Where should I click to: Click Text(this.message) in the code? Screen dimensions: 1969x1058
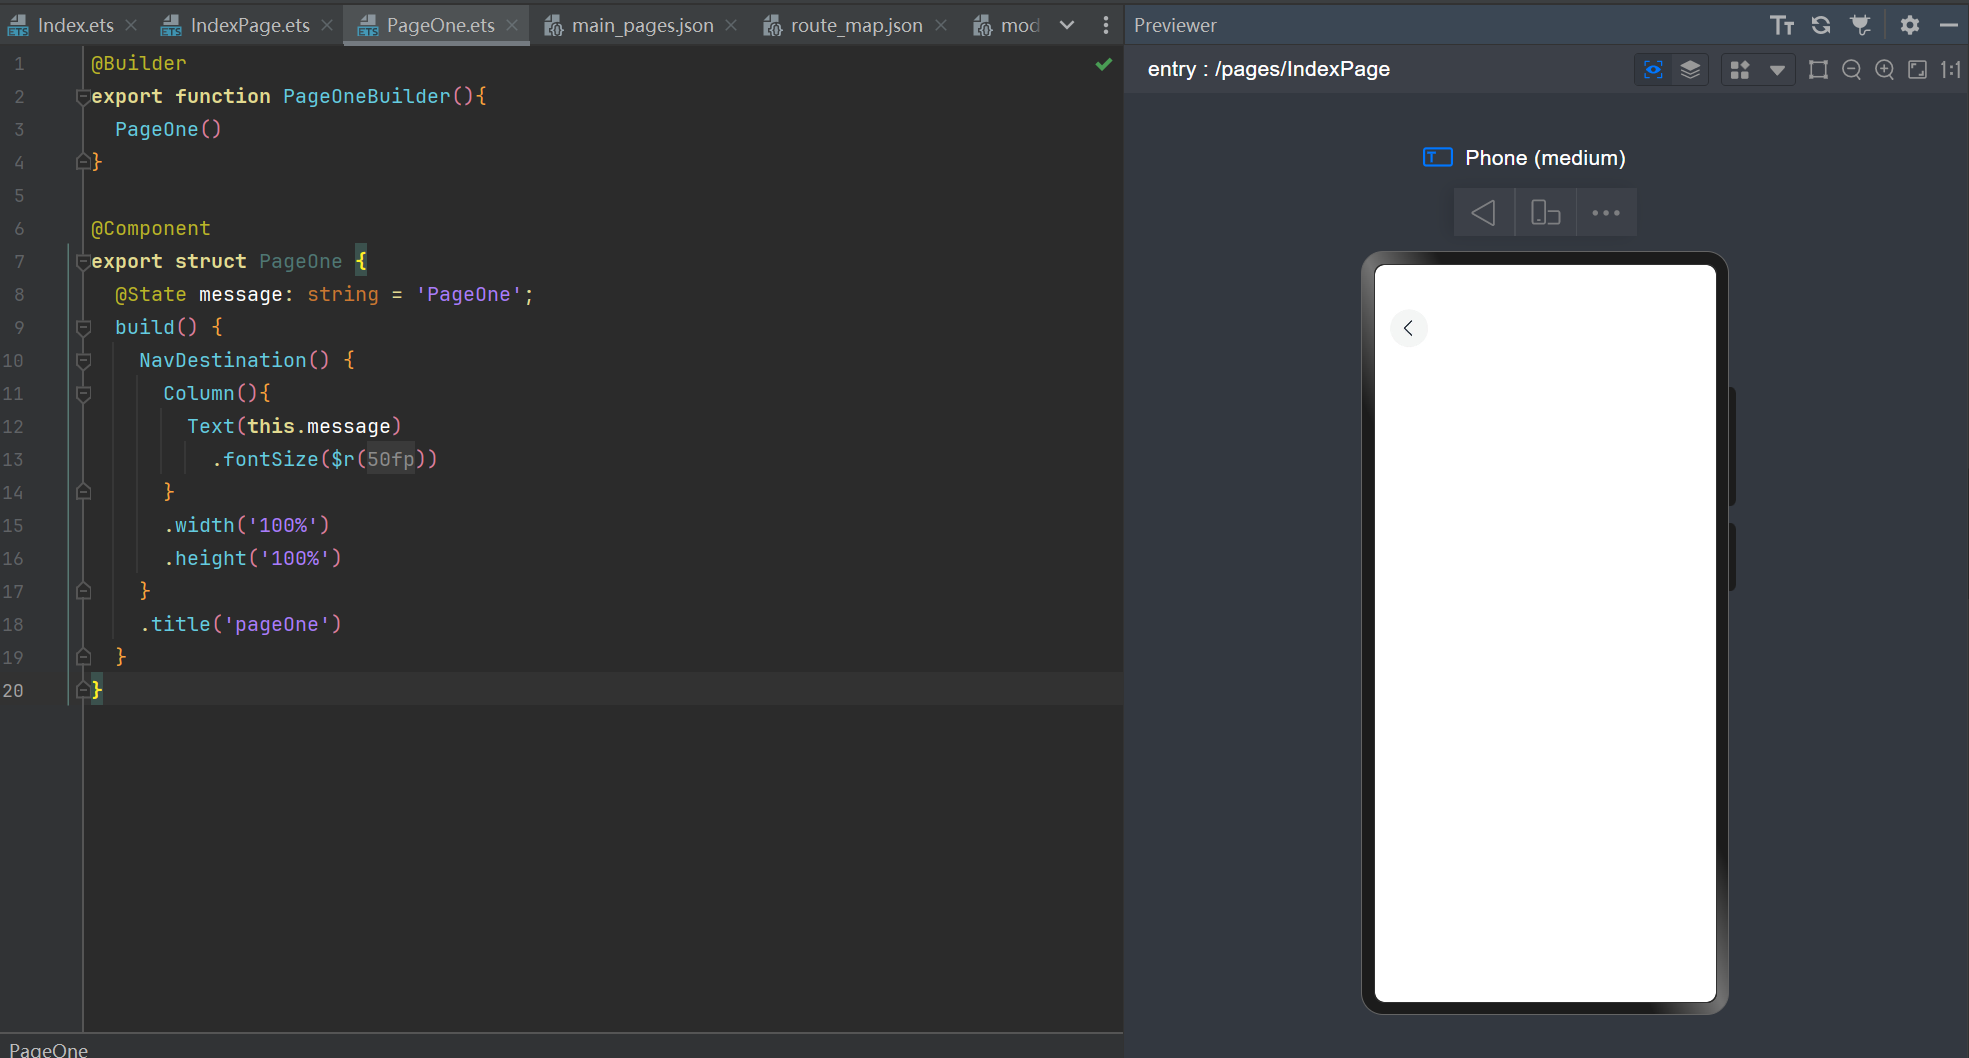294,426
